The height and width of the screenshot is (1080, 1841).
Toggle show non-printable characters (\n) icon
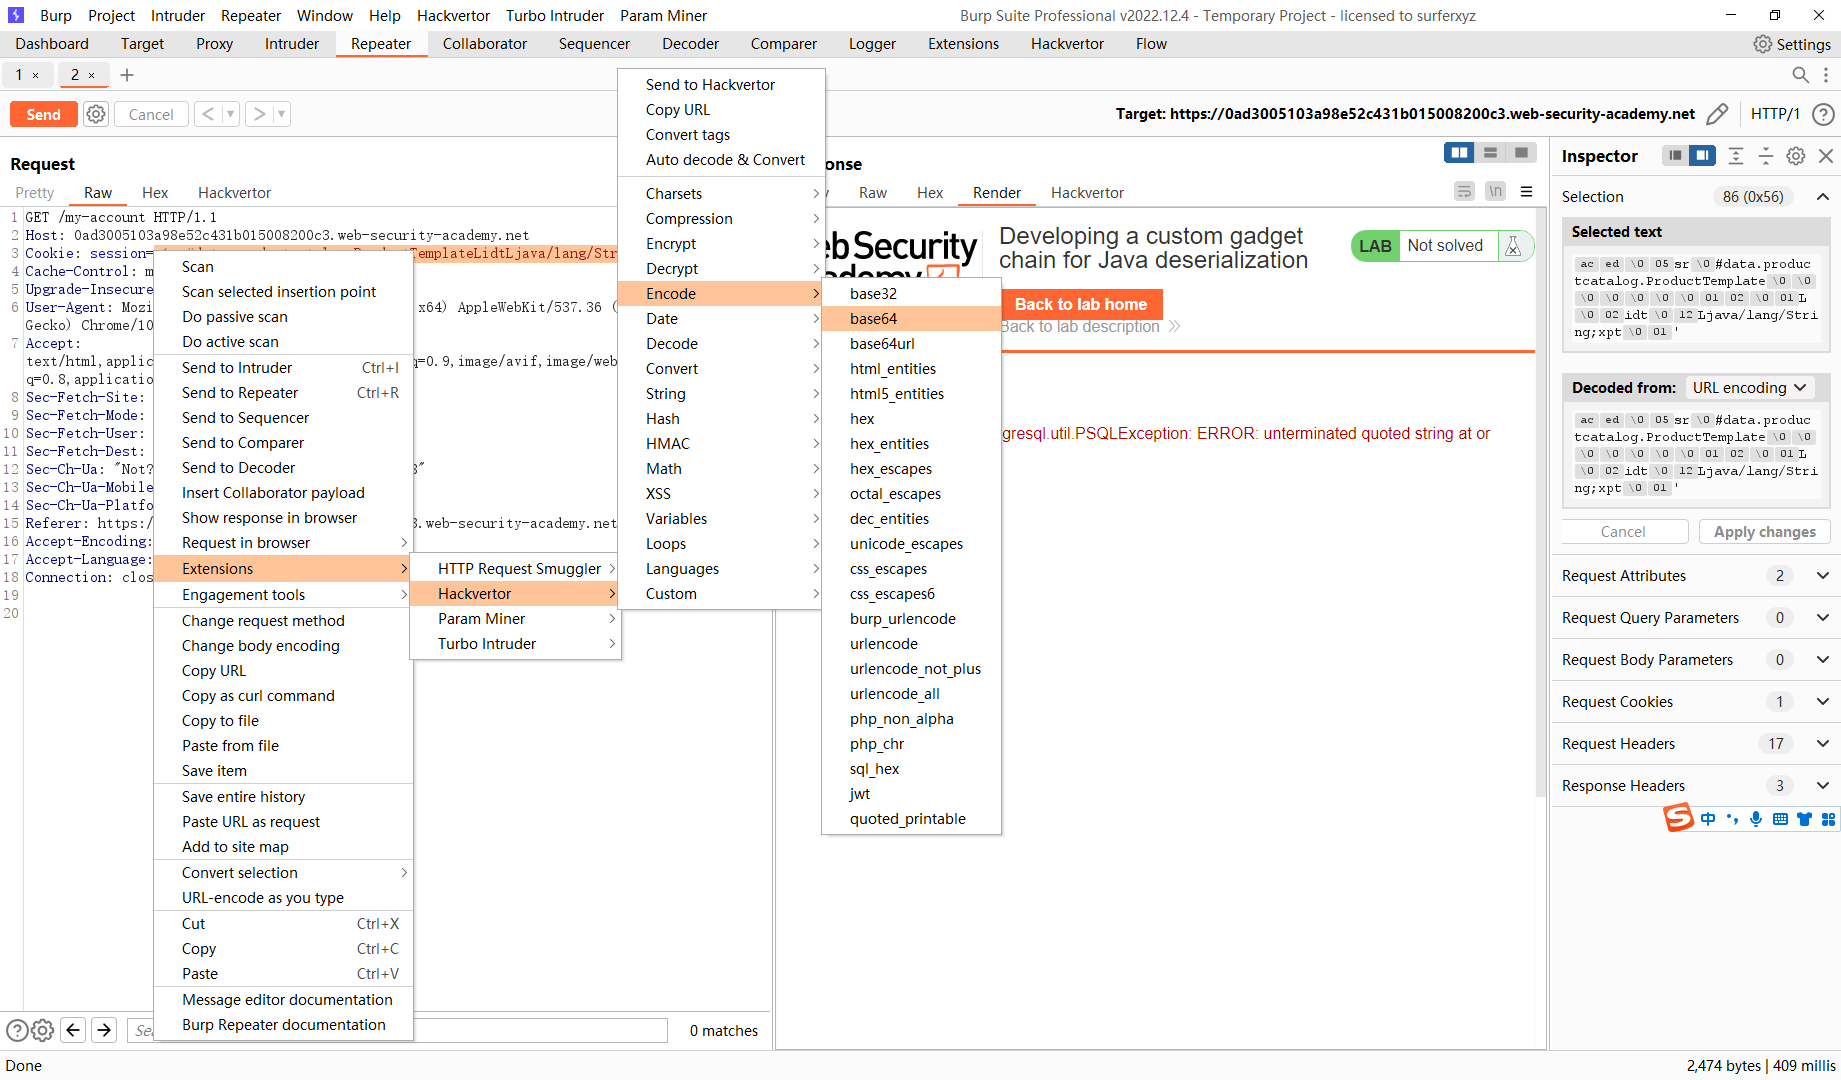pos(1495,191)
